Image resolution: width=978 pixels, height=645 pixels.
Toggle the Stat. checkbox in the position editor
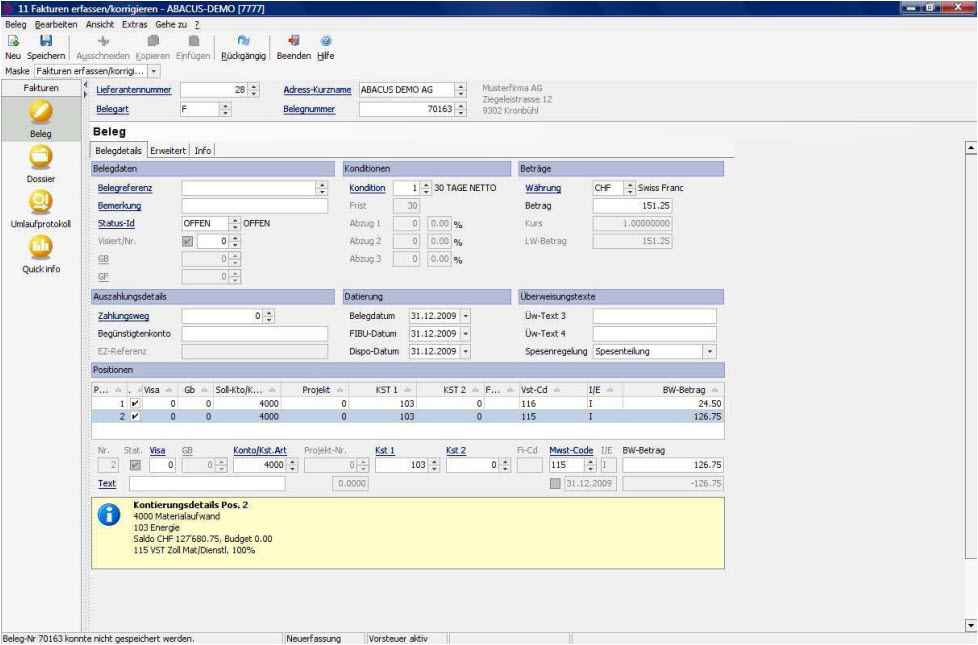coord(135,465)
